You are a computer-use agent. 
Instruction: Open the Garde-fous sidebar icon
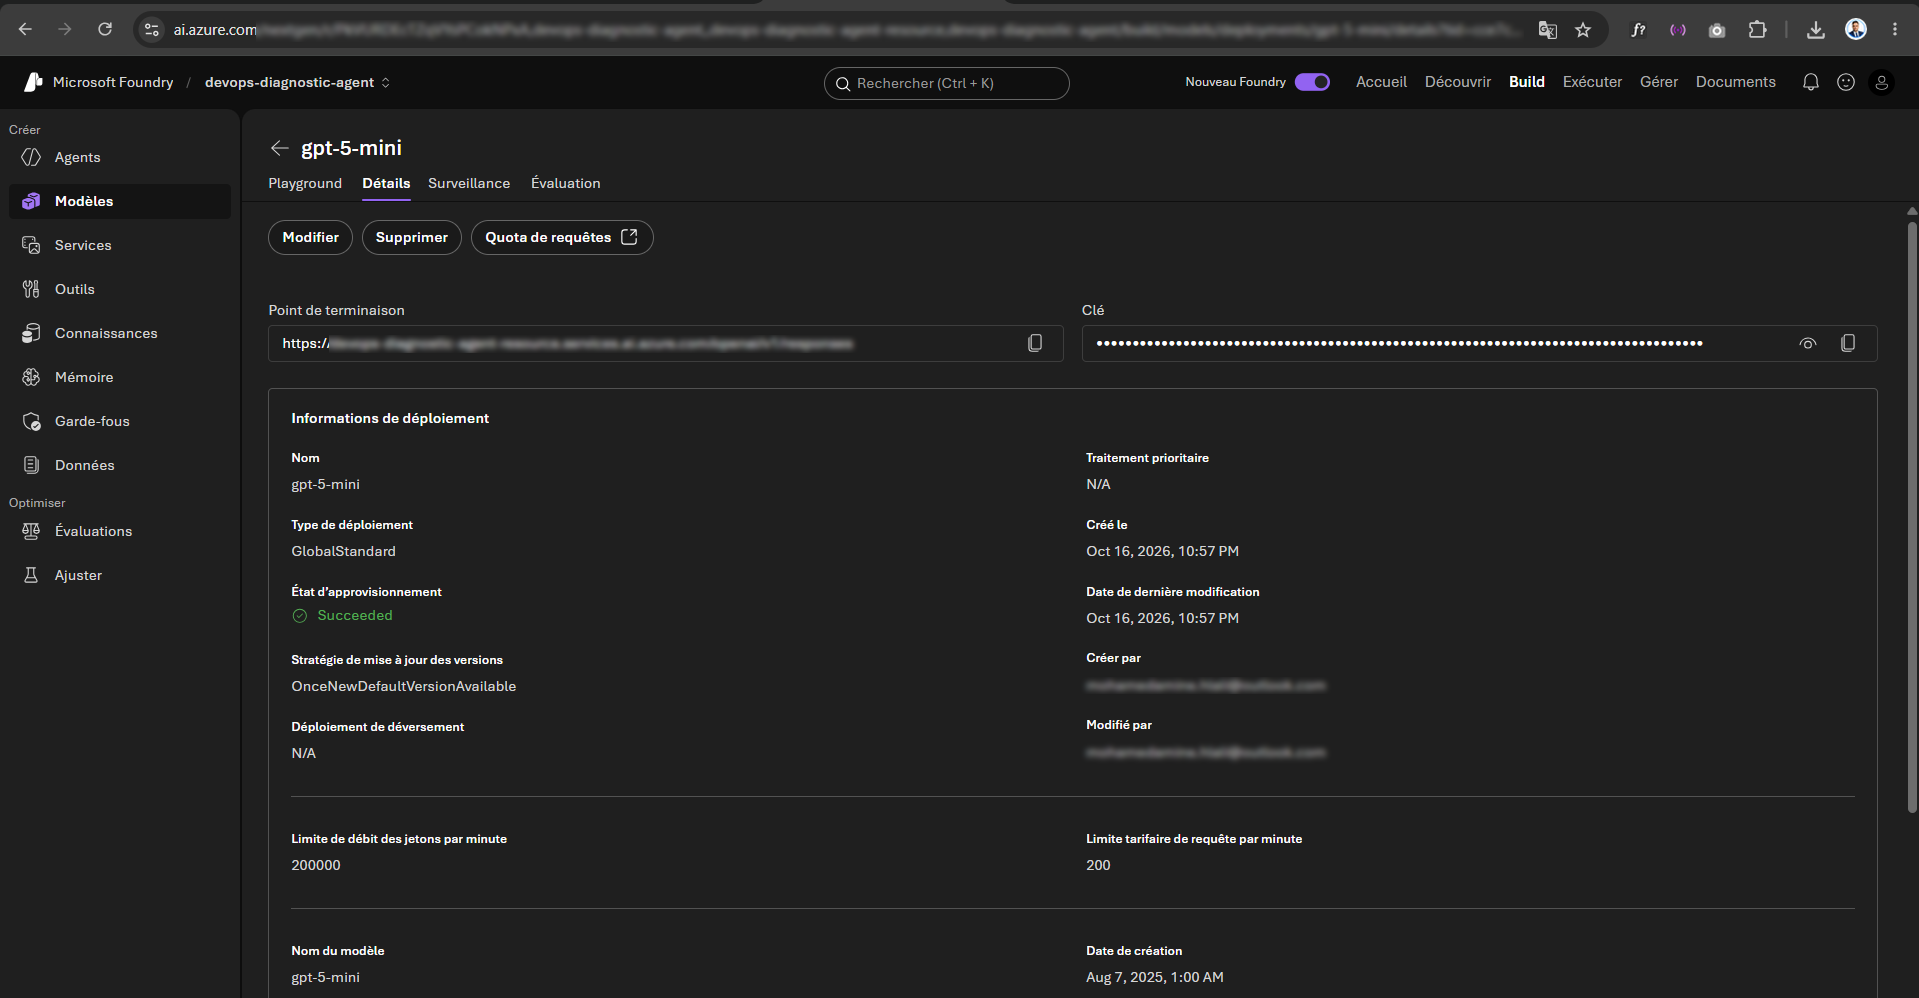tap(31, 421)
